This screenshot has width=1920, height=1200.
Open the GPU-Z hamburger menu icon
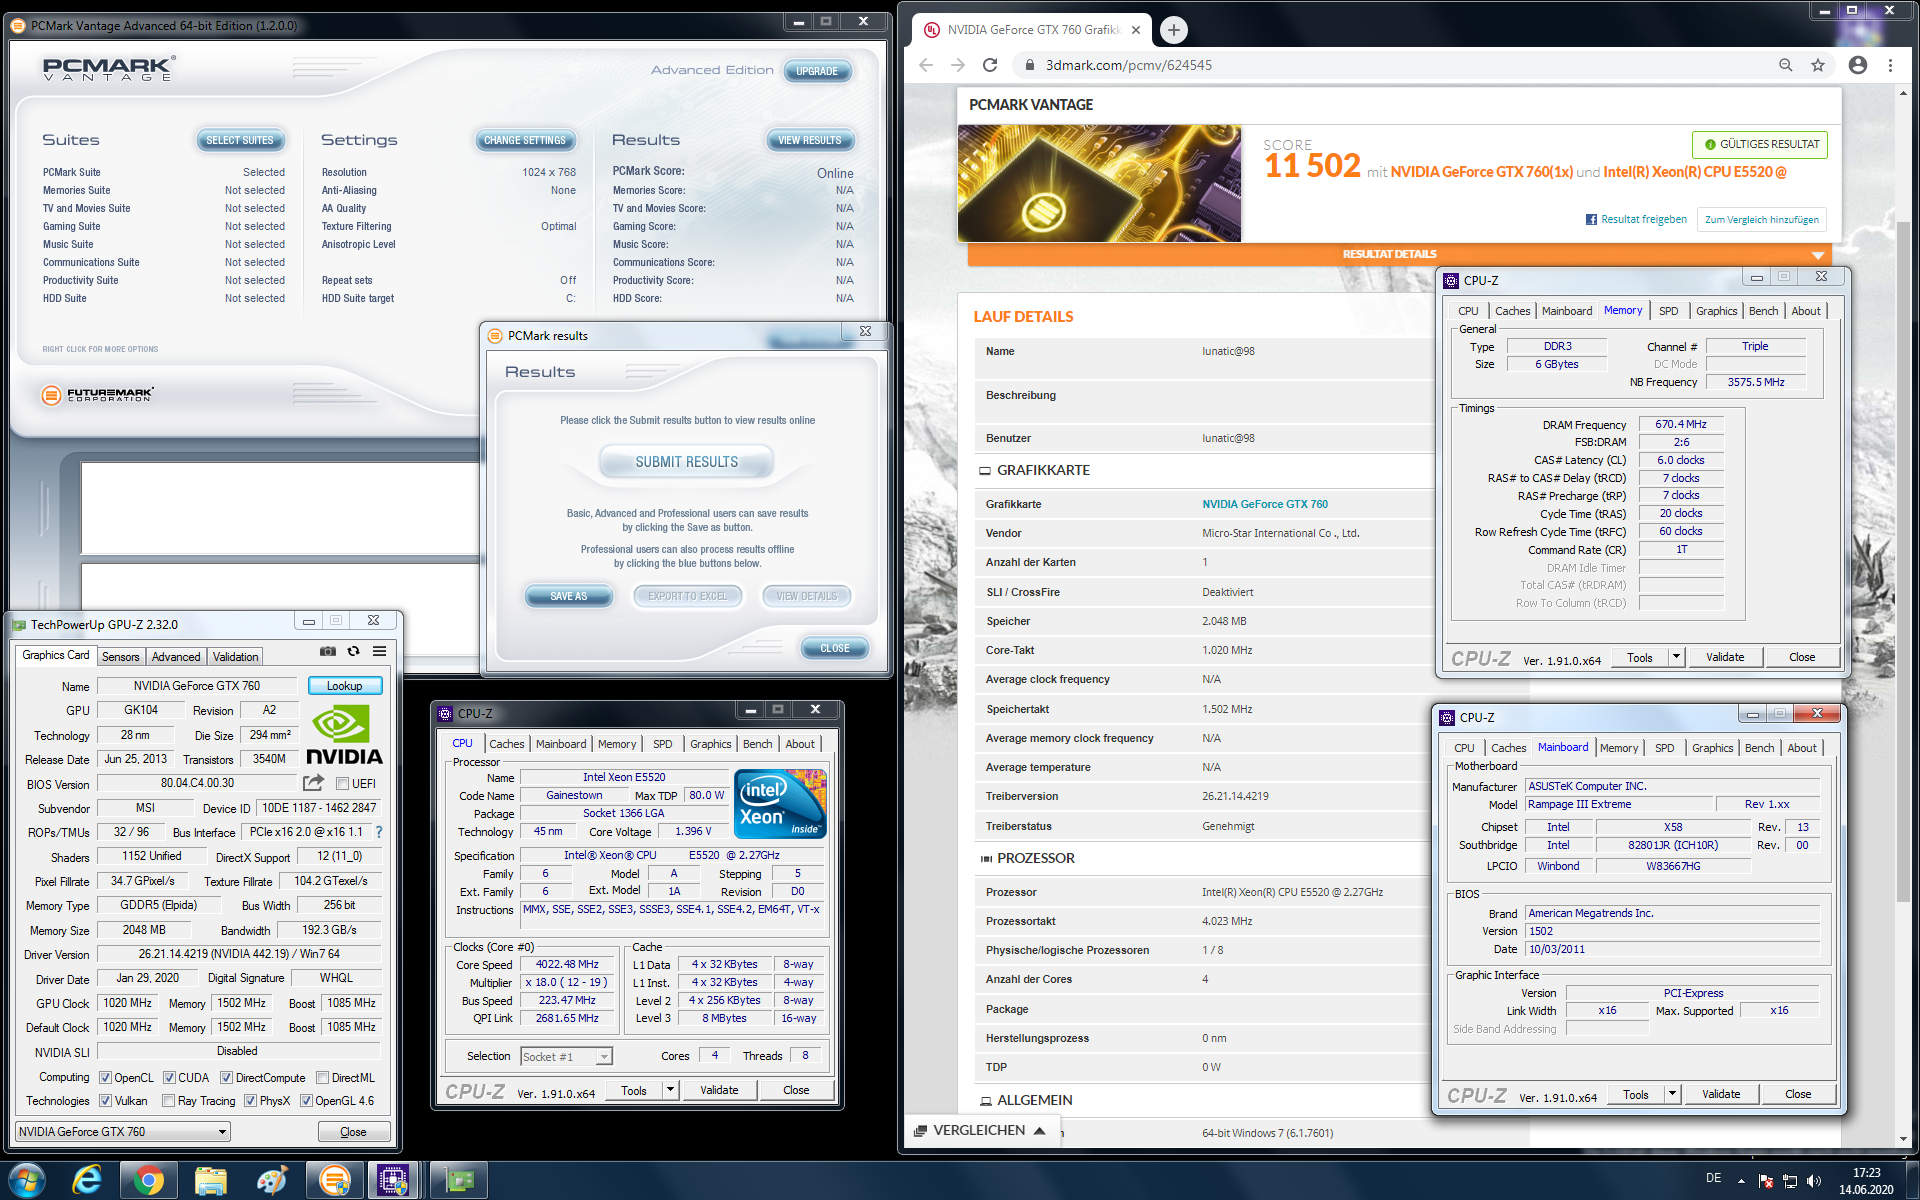click(x=380, y=651)
